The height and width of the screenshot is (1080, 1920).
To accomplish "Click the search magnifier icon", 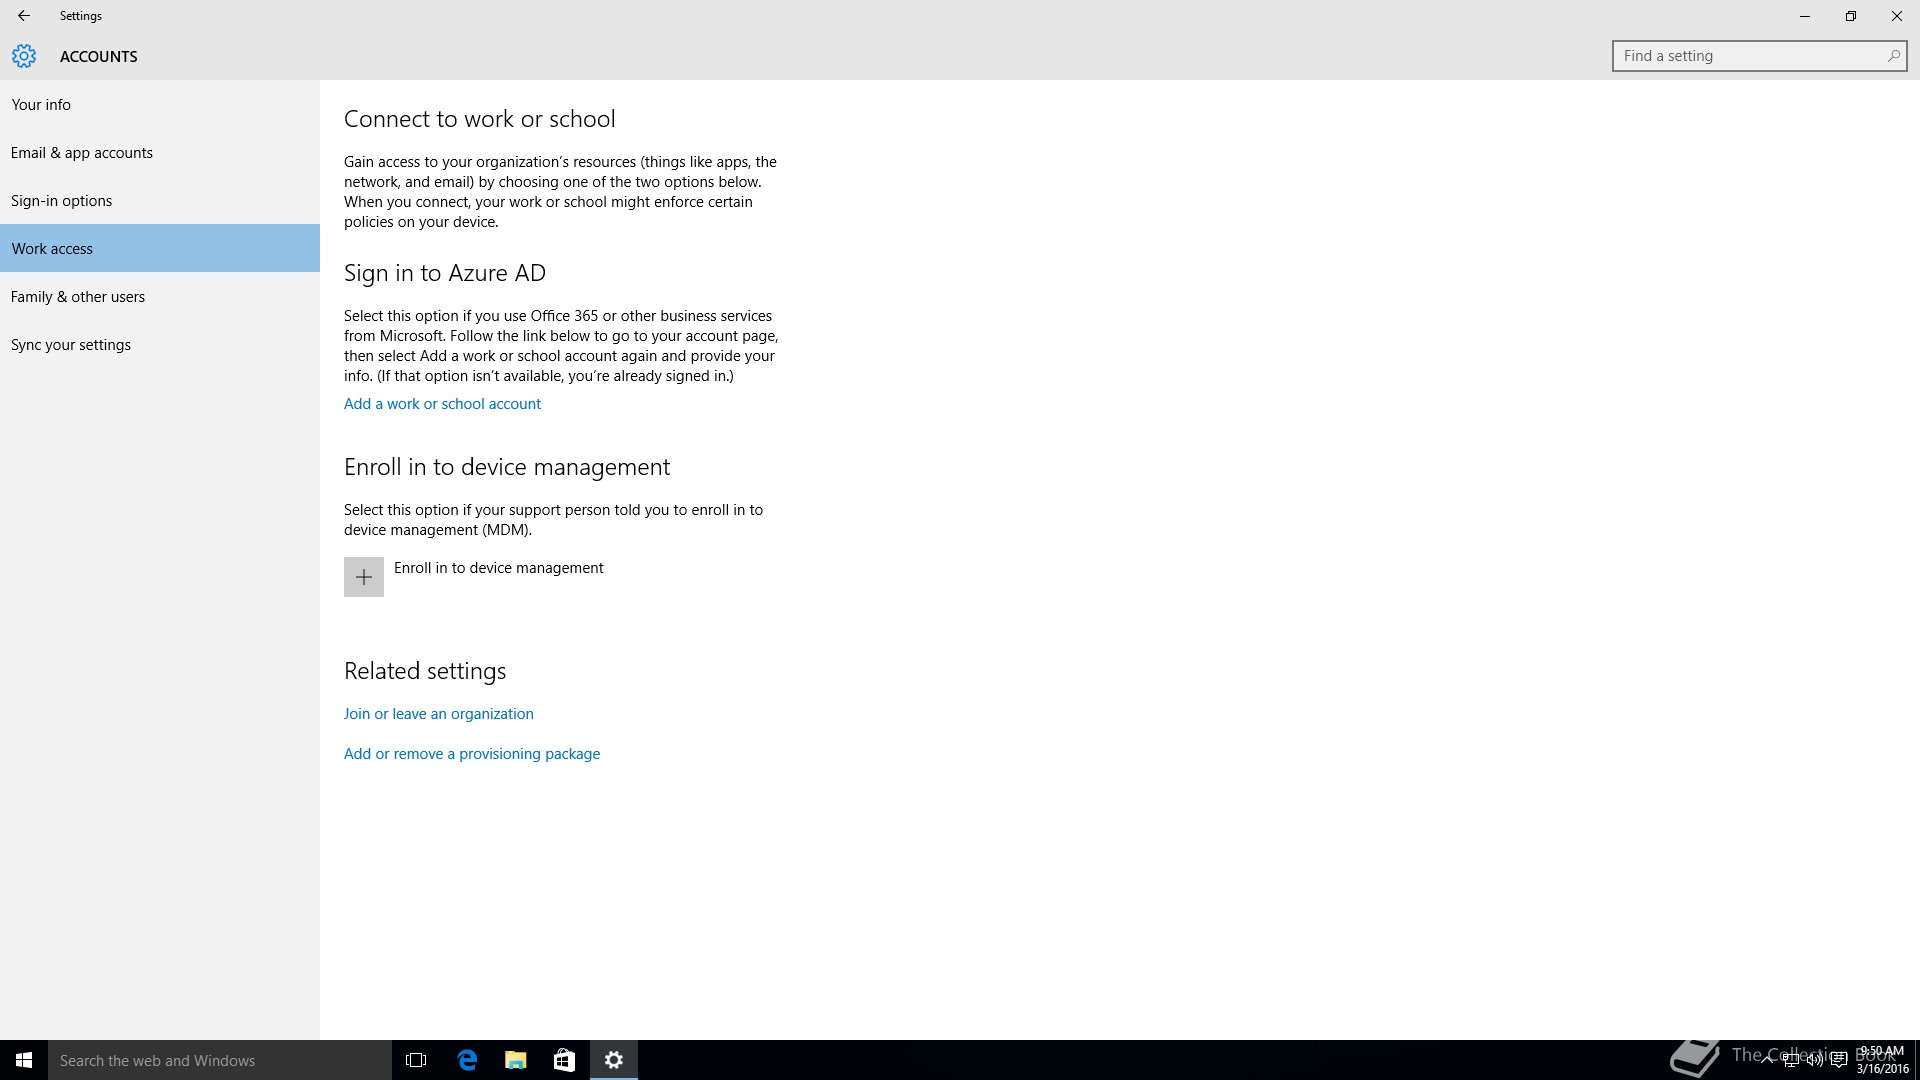I will click(1893, 56).
